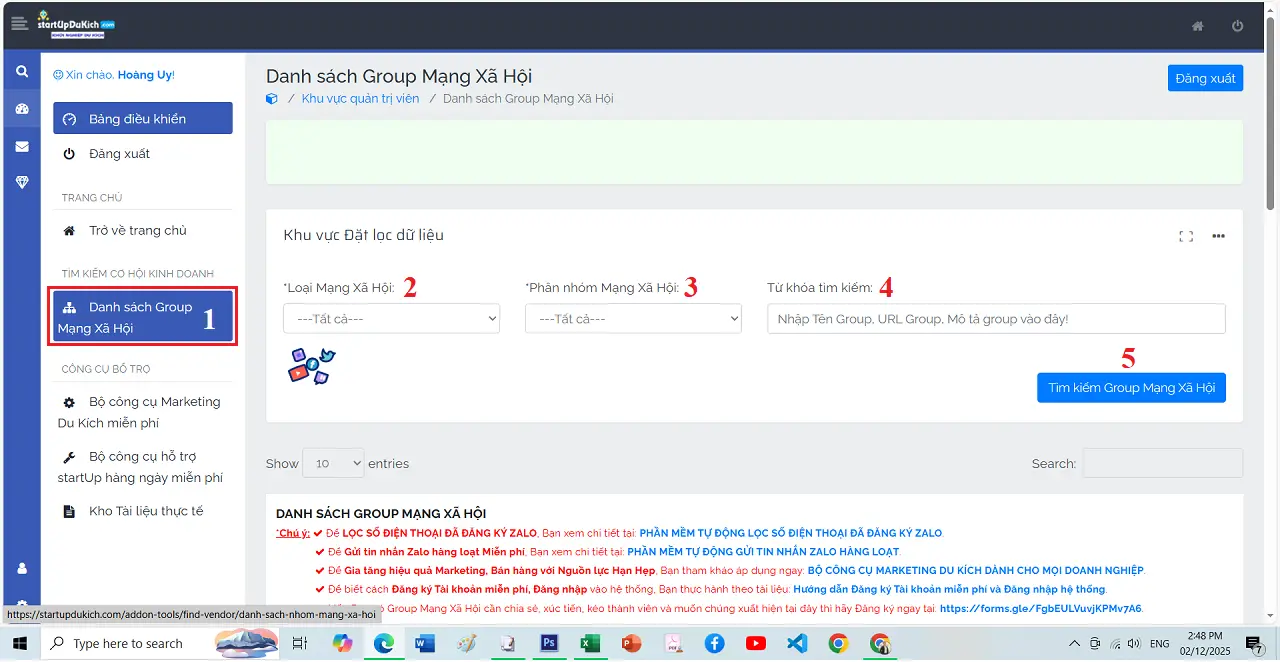
Task: Open the Show entries count dropdown
Action: pyautogui.click(x=333, y=463)
